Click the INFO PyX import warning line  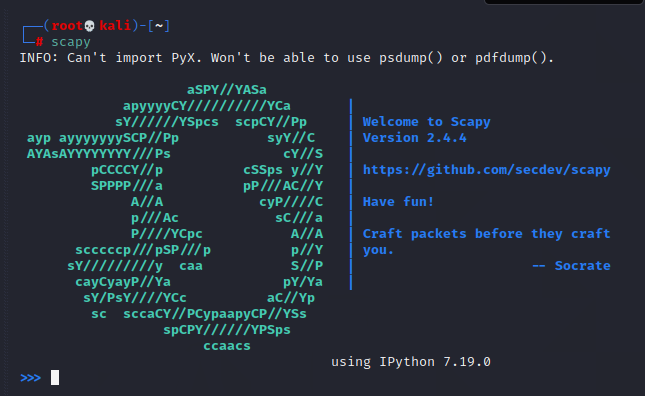(x=287, y=58)
